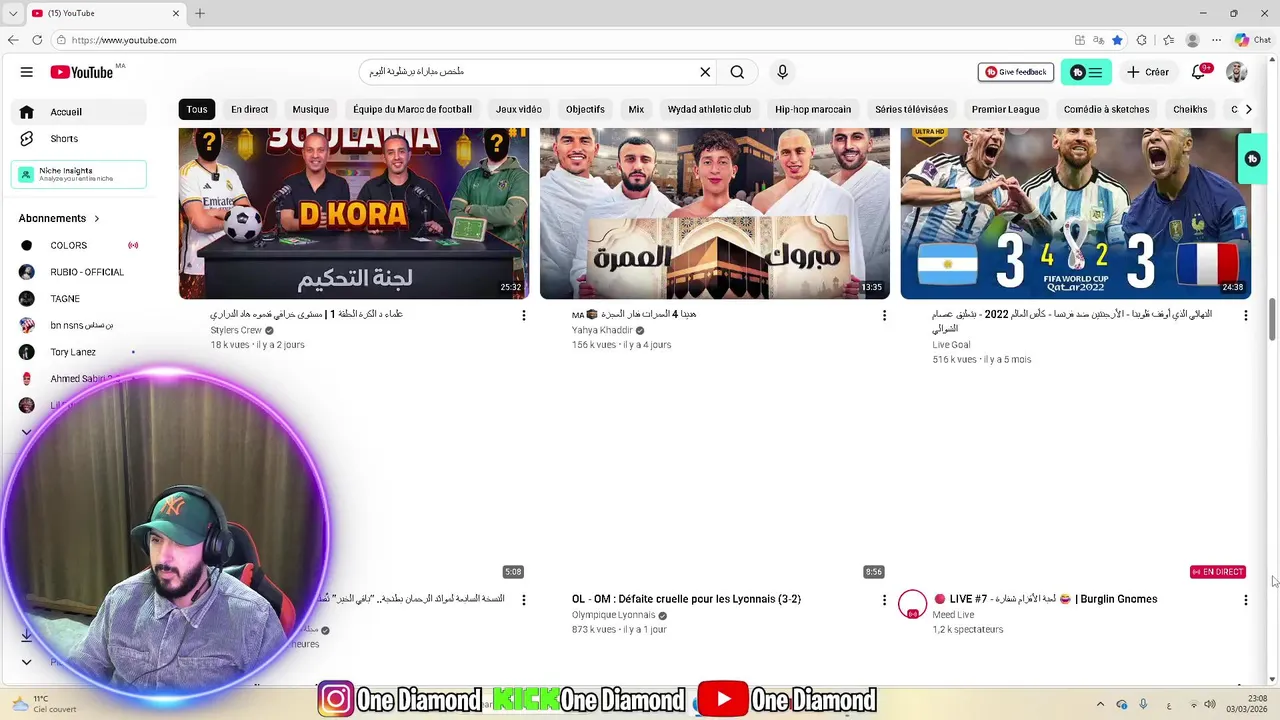Open options menu for Meed Live stream
Screen dimensions: 1280x720
(x=1245, y=600)
